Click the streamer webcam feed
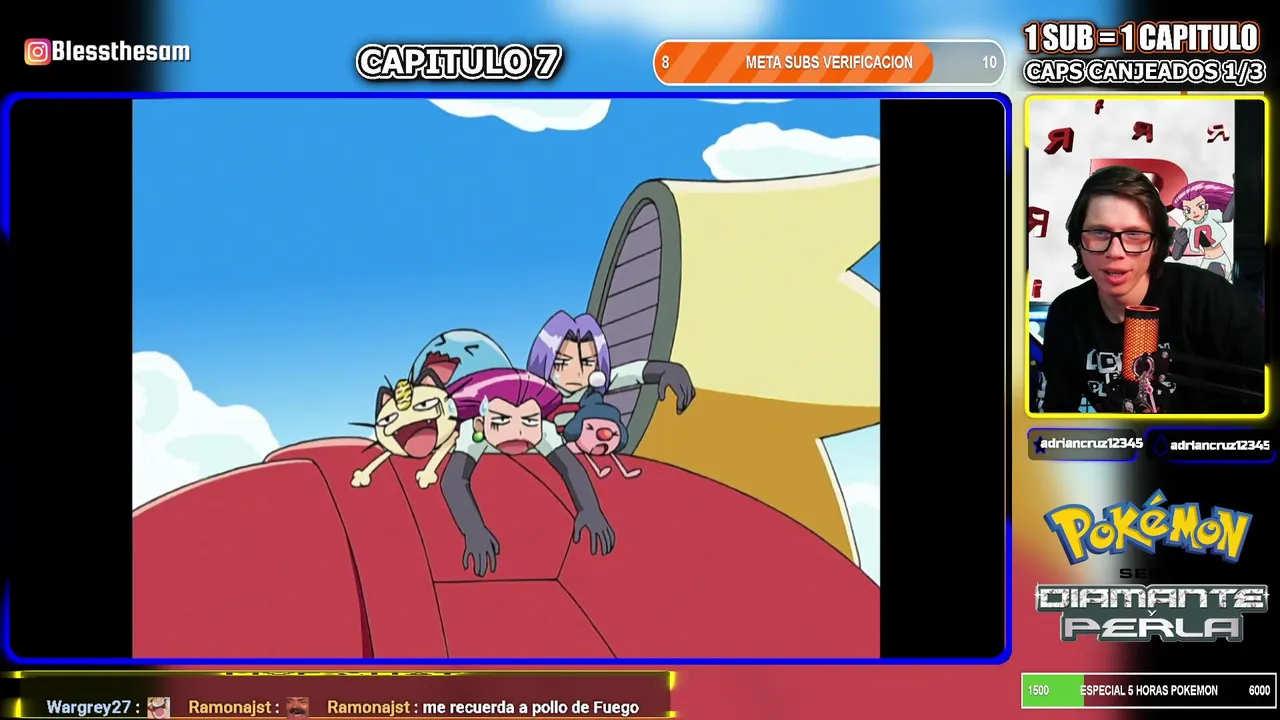 click(x=1146, y=256)
